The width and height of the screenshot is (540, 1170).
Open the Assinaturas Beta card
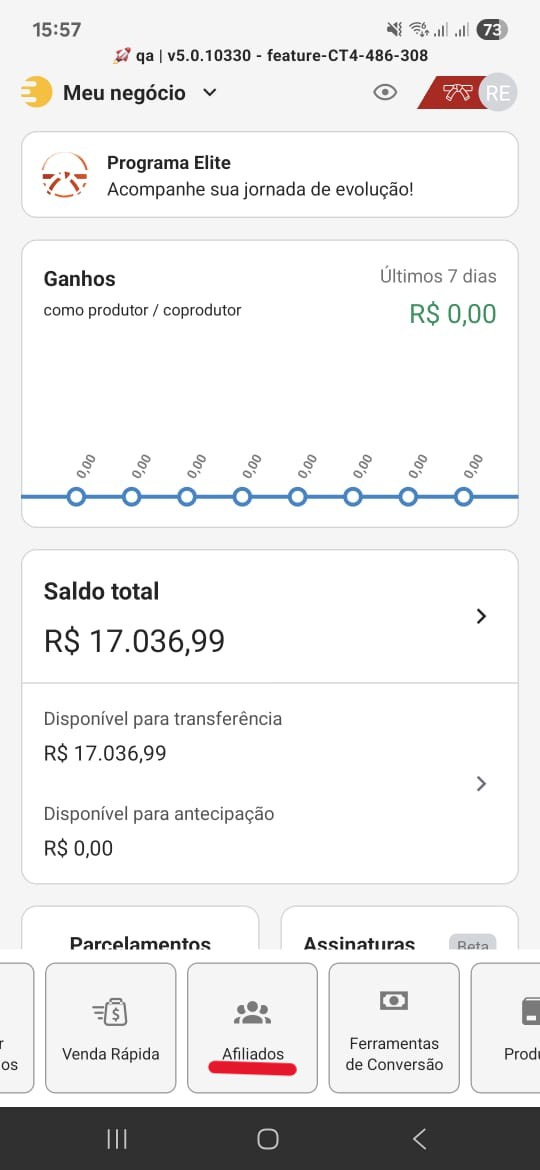pyautogui.click(x=400, y=927)
